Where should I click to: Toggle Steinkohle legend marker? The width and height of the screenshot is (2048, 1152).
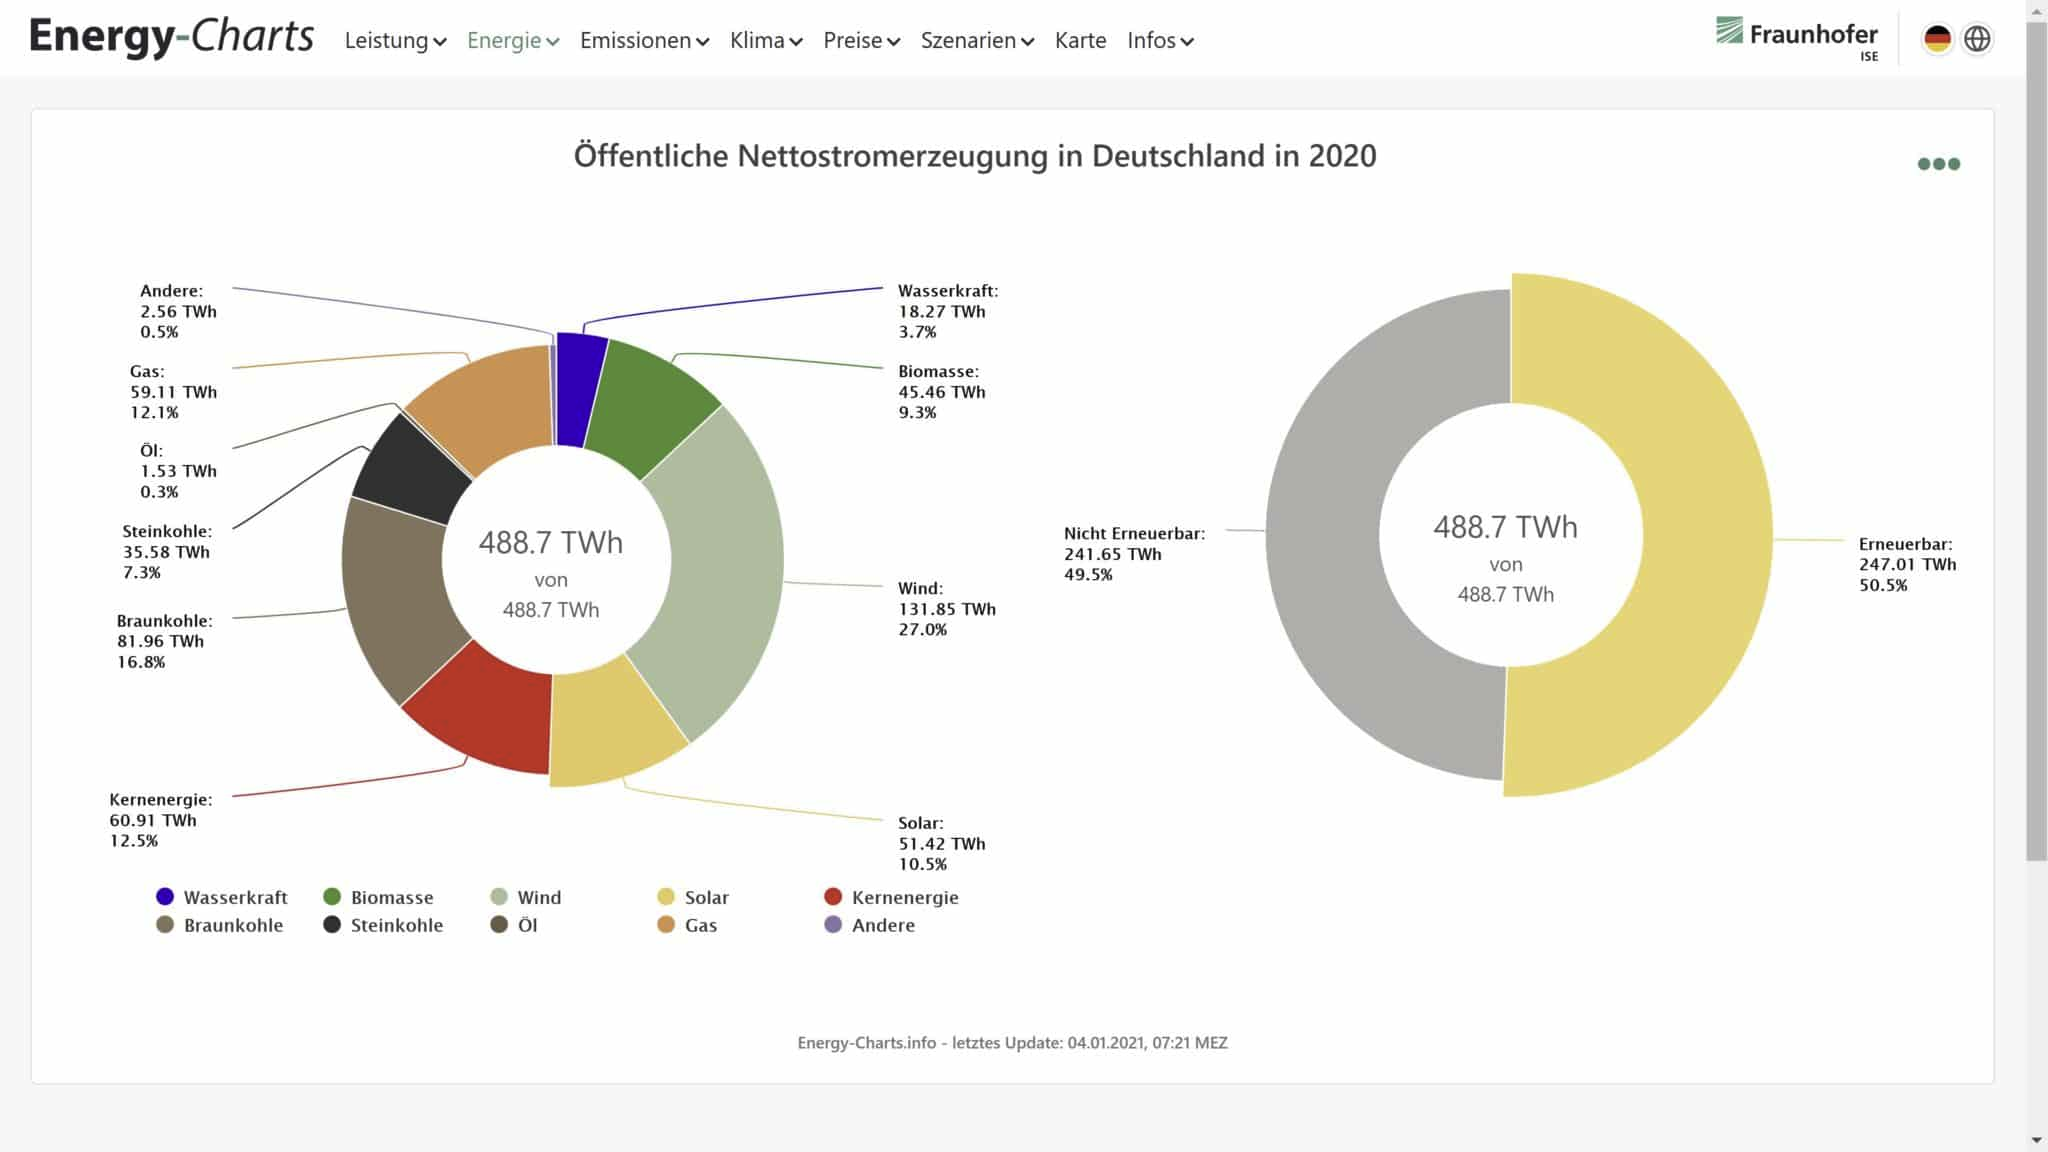(333, 925)
